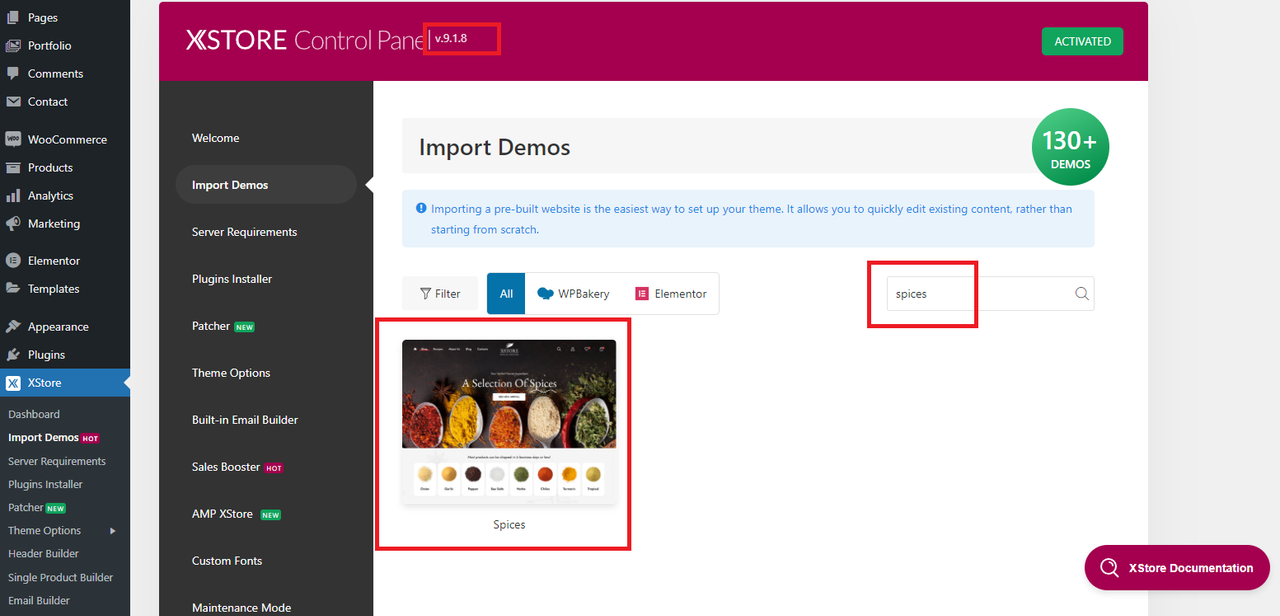Click the Elementor sidebar icon
Image resolution: width=1280 pixels, height=616 pixels.
coord(13,261)
